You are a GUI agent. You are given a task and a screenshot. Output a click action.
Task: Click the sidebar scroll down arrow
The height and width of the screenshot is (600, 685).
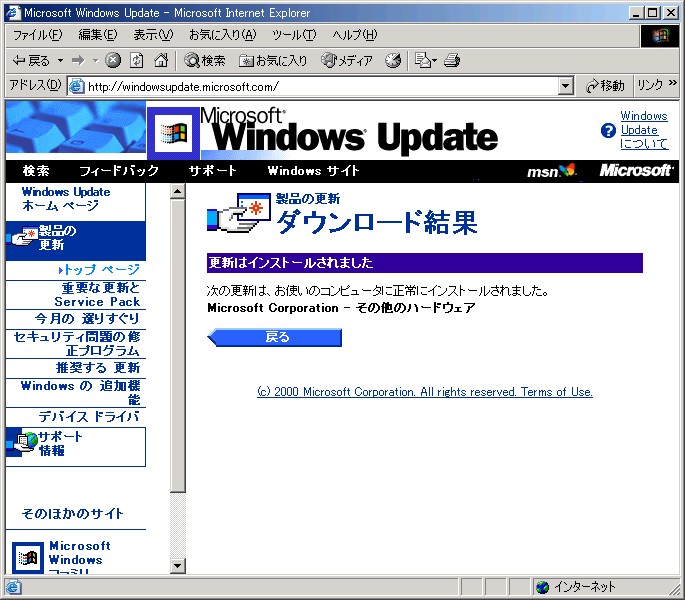click(177, 566)
